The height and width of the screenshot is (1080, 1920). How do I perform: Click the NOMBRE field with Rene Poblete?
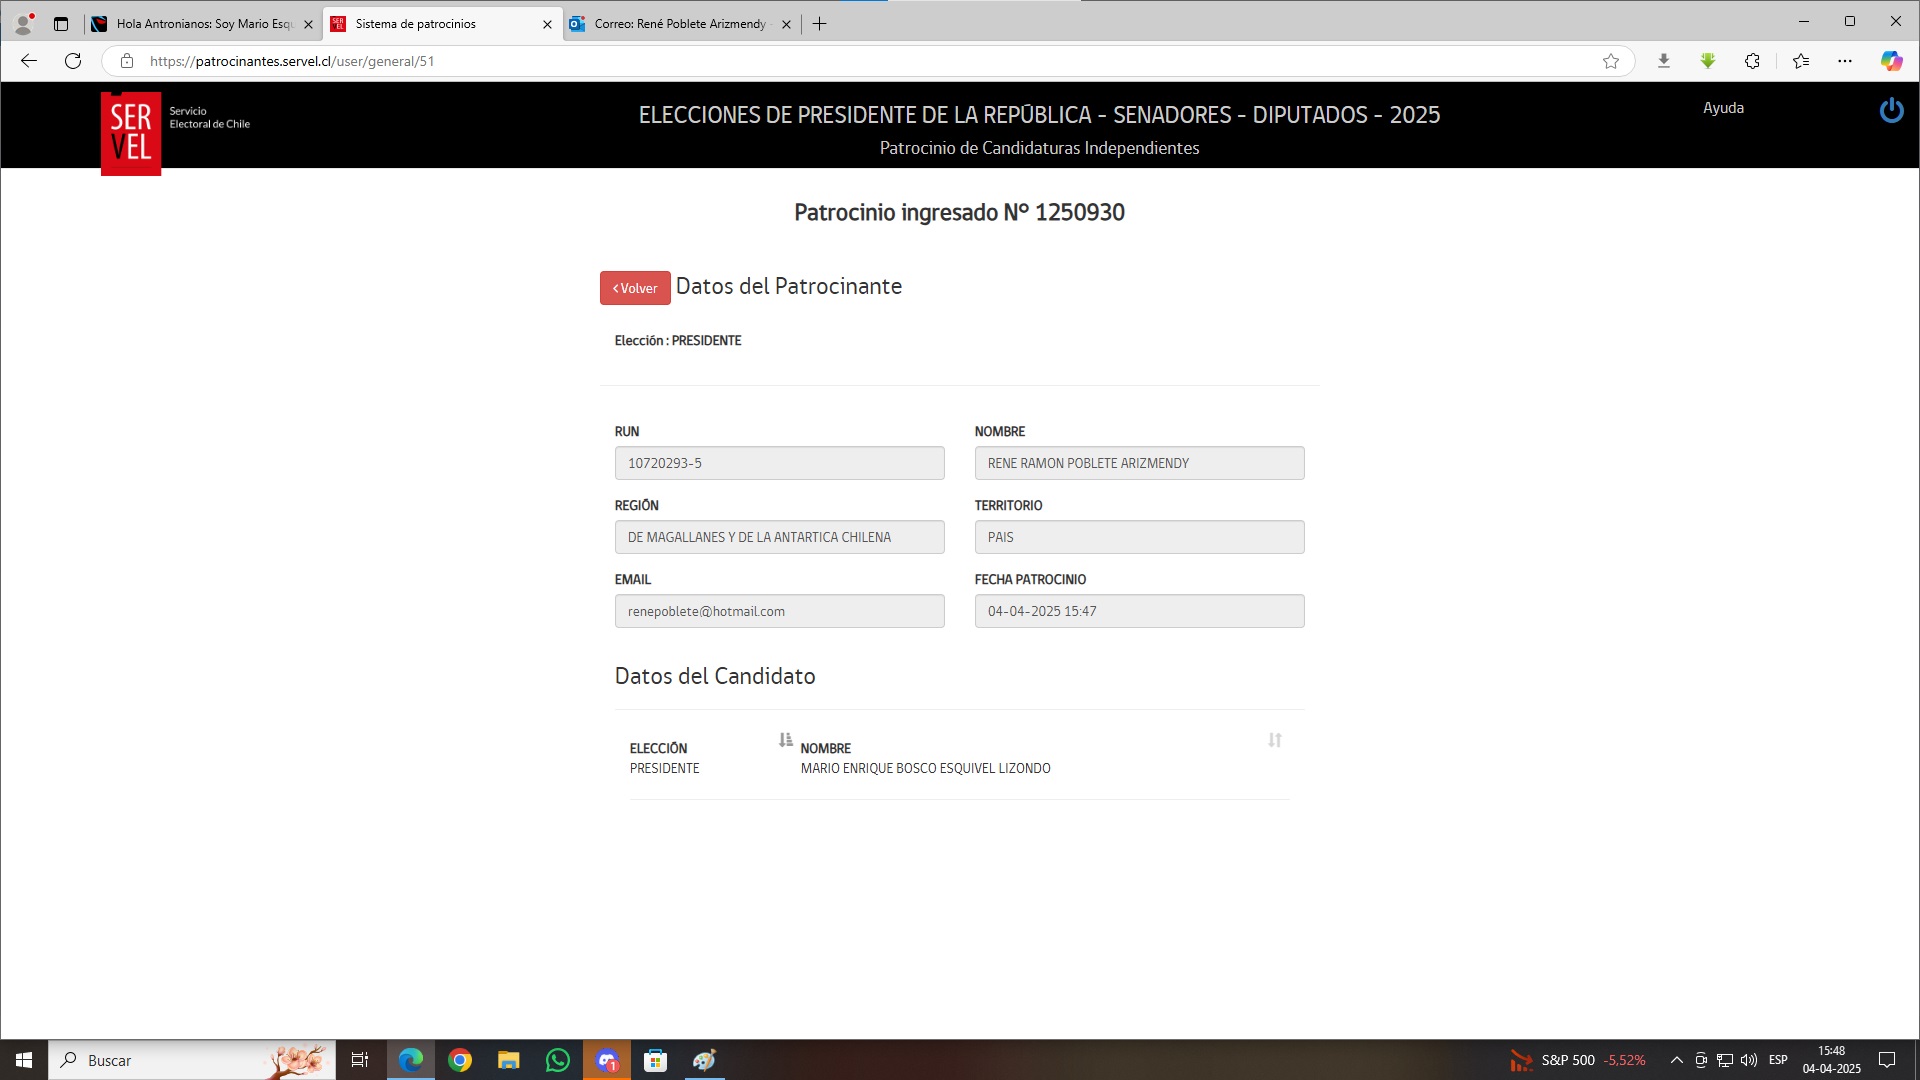tap(1139, 463)
